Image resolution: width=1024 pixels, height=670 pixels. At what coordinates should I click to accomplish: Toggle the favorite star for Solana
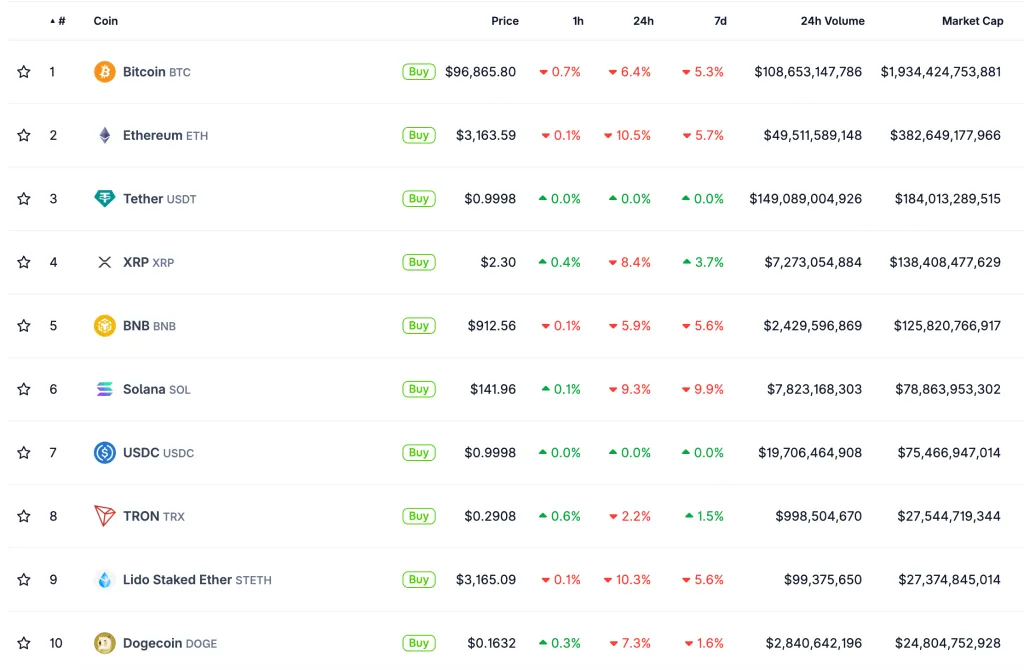tap(24, 389)
